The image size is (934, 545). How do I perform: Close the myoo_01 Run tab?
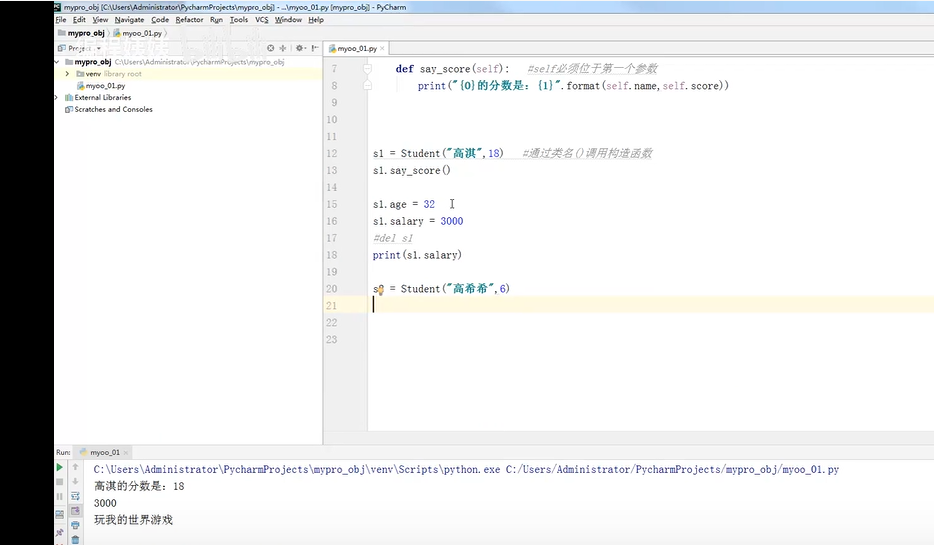click(x=126, y=453)
